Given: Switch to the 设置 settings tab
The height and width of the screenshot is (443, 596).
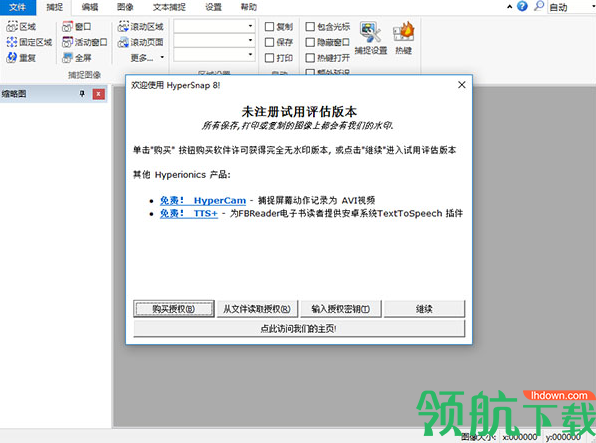Looking at the screenshot, I should coord(213,7).
